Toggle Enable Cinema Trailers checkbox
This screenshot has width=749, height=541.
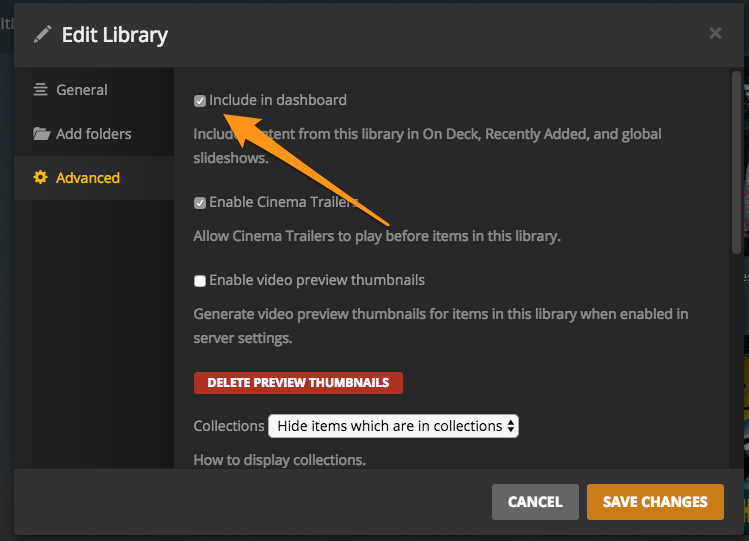click(200, 203)
